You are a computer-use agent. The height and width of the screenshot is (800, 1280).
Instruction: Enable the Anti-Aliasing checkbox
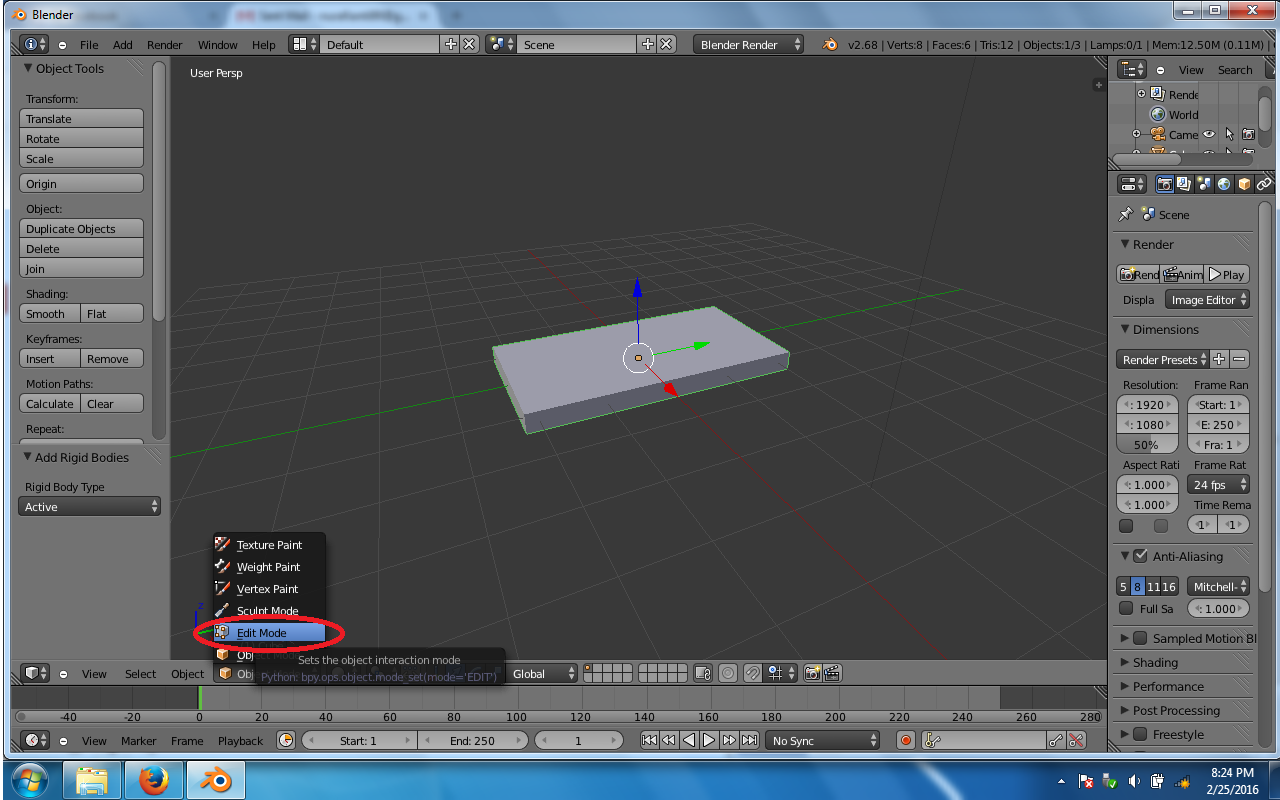pyautogui.click(x=1140, y=556)
